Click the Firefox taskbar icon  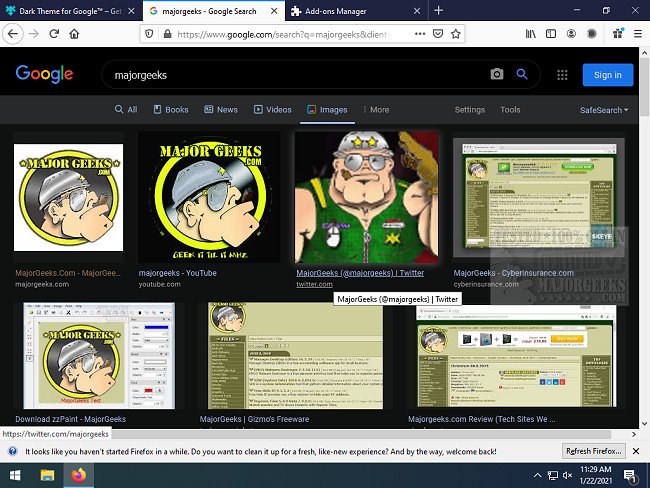coord(78,475)
